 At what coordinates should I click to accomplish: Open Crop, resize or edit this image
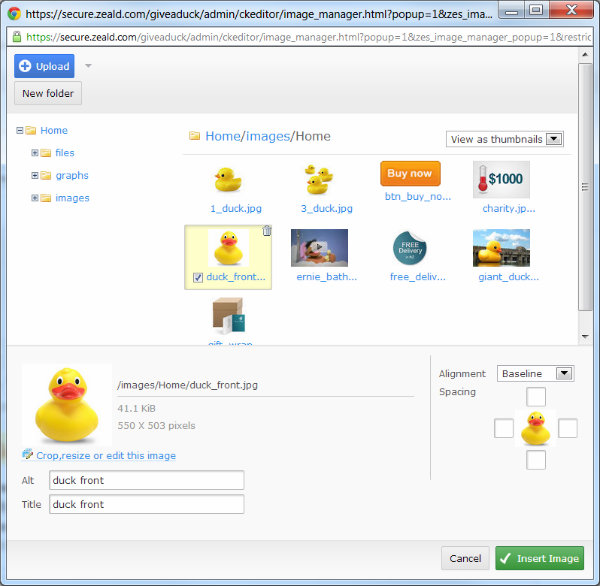pos(106,455)
